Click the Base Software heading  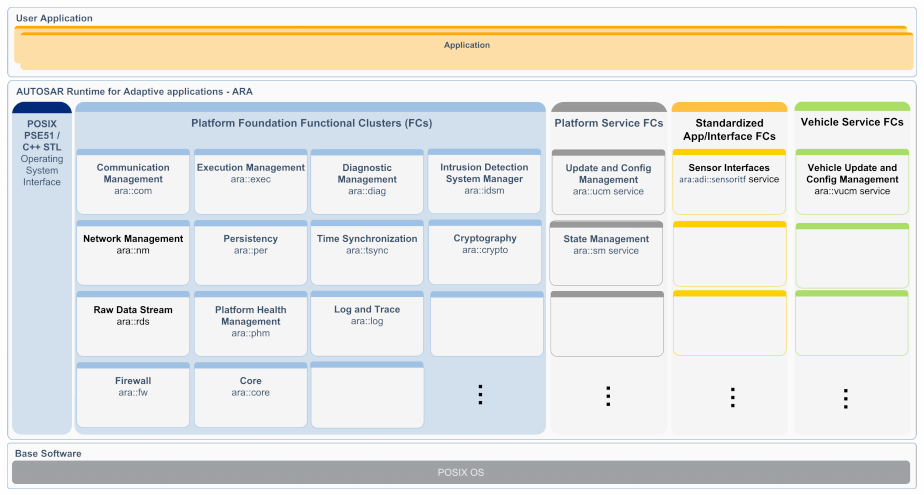(x=48, y=454)
